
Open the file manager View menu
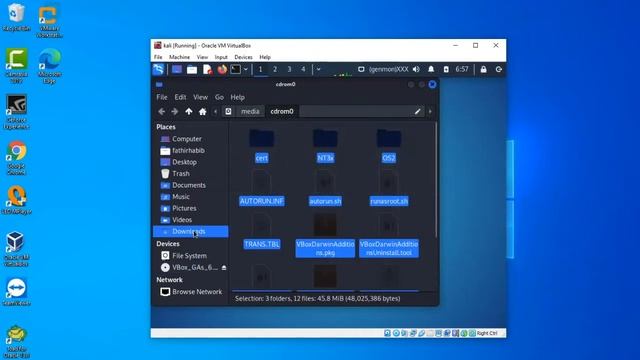[x=200, y=97]
